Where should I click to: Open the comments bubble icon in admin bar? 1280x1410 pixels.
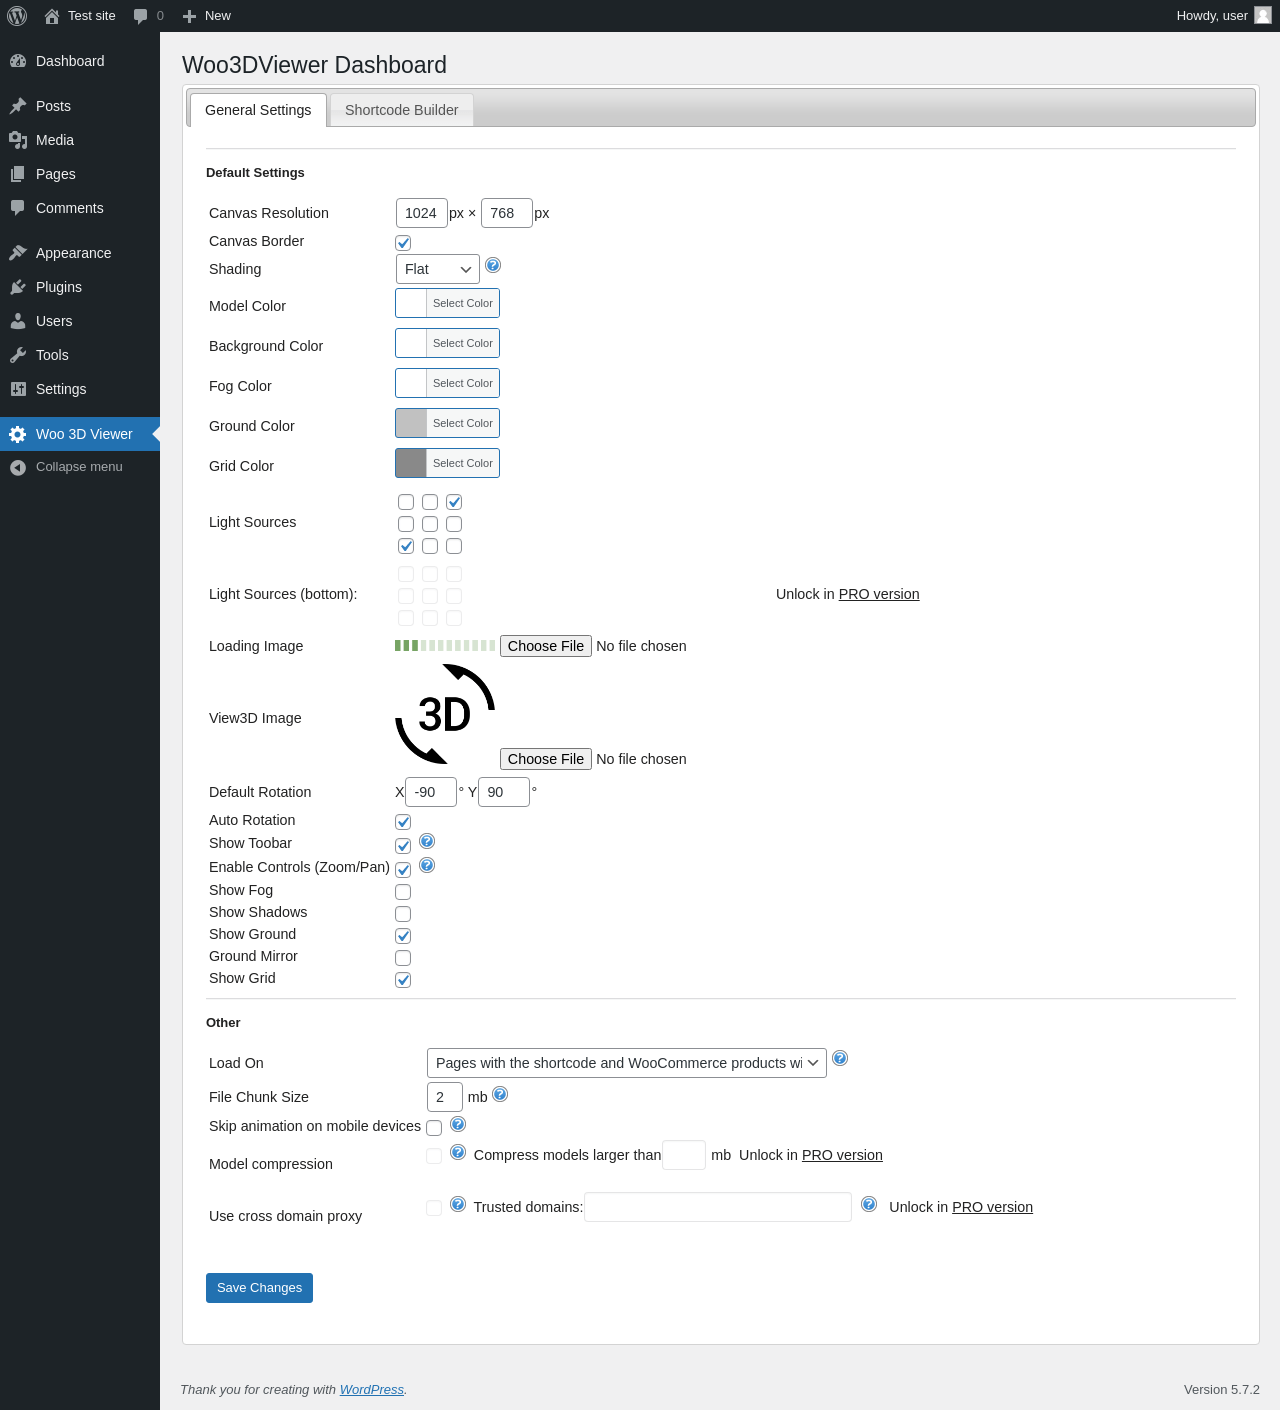click(140, 16)
